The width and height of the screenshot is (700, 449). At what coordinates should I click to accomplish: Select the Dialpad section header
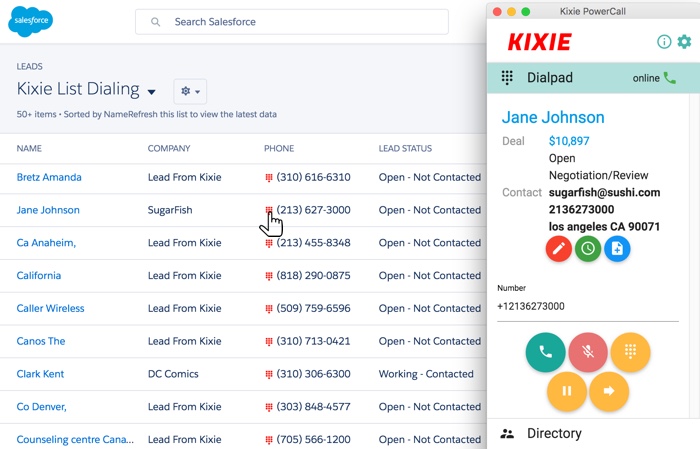[593, 78]
